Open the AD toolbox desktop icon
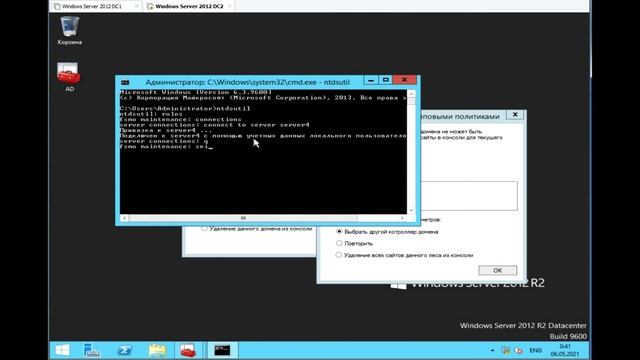Screen dimensions: 640x360 [69, 77]
